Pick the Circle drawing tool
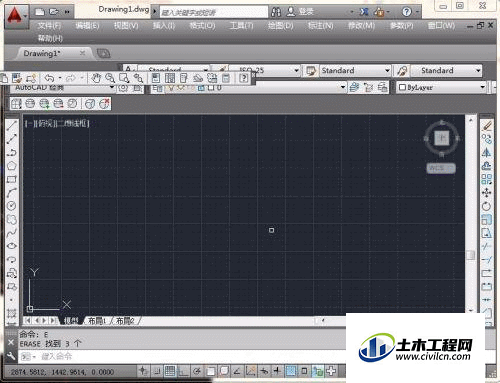The image size is (500, 383). click(12, 206)
